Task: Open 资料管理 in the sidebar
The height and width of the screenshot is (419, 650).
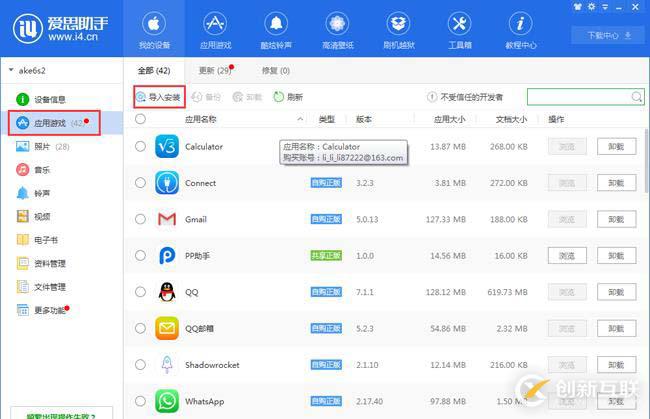Action: tap(41, 263)
